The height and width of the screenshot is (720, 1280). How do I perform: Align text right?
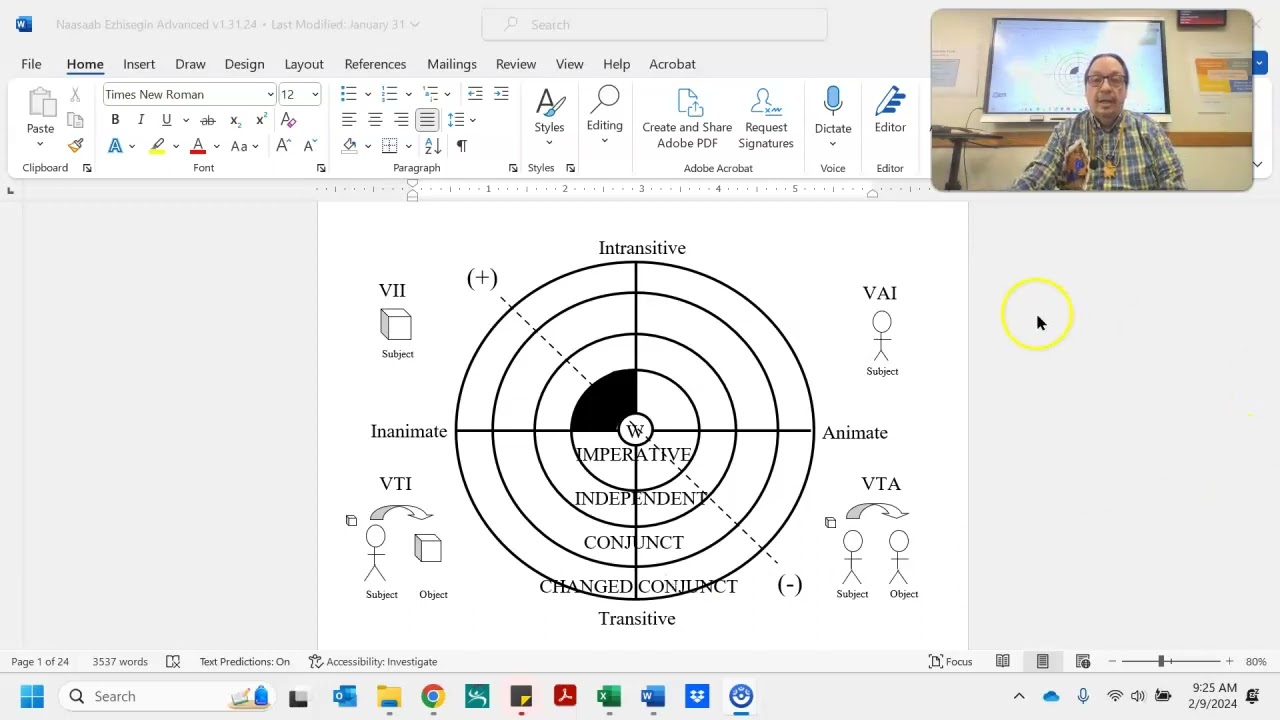tap(401, 120)
